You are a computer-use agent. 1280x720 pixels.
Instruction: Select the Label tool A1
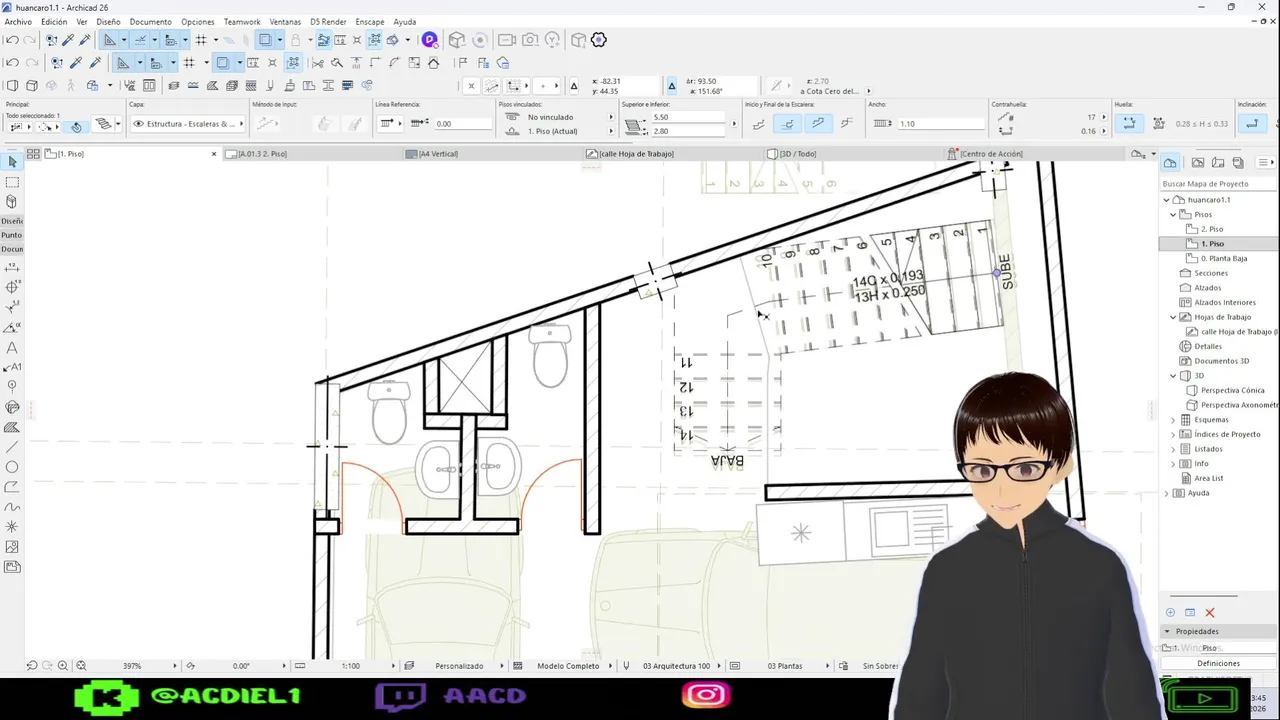[x=12, y=367]
